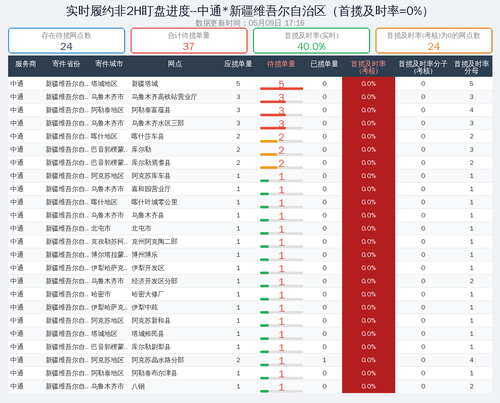The height and width of the screenshot is (403, 500).
Task: Select the 阿勒泰布尔津县 outlet cell
Action: (154, 373)
